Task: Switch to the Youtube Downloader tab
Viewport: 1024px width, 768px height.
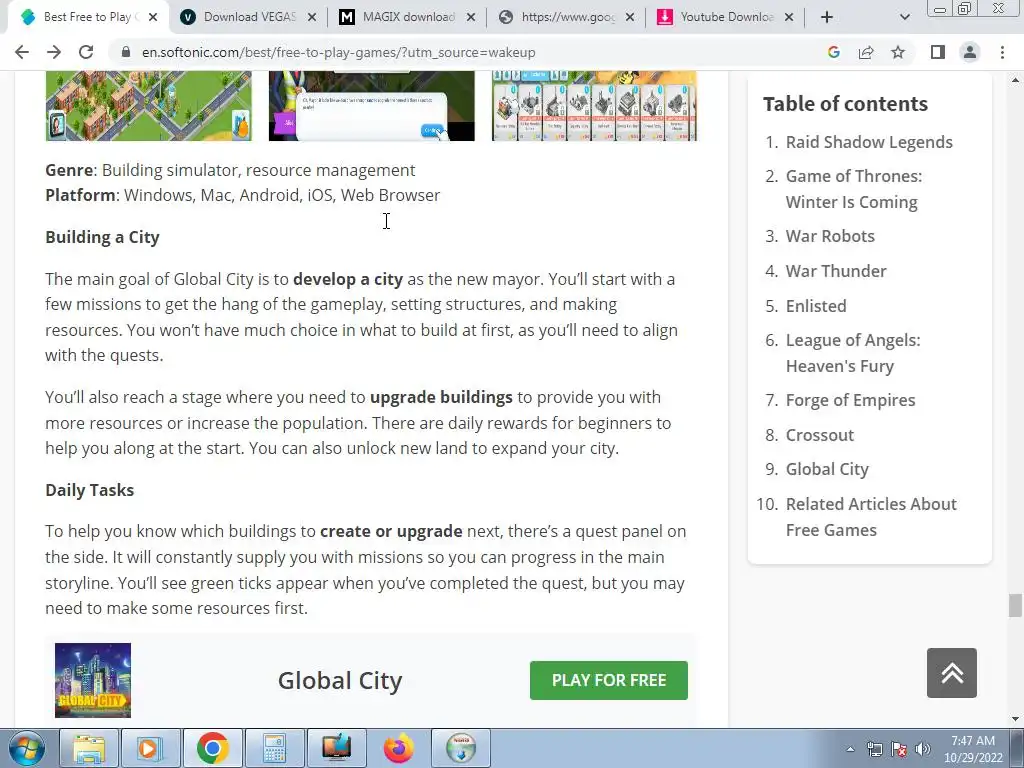Action: pyautogui.click(x=725, y=17)
